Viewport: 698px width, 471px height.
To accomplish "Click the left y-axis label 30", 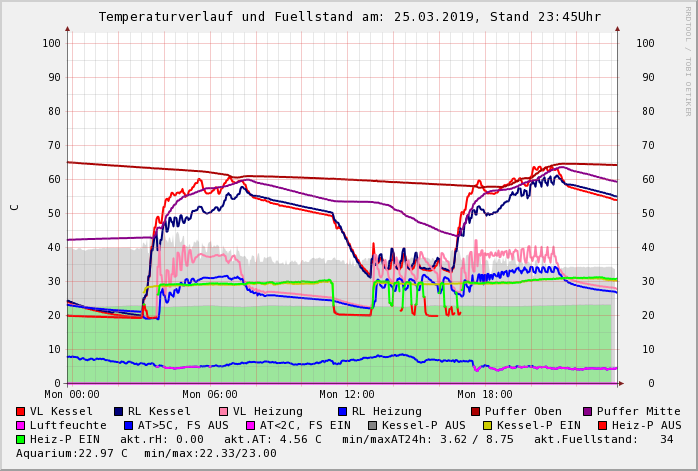I will (55, 281).
